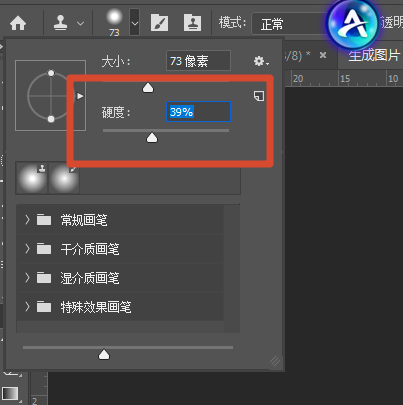
Task: Click the 硬度 label text
Action: pyautogui.click(x=116, y=112)
